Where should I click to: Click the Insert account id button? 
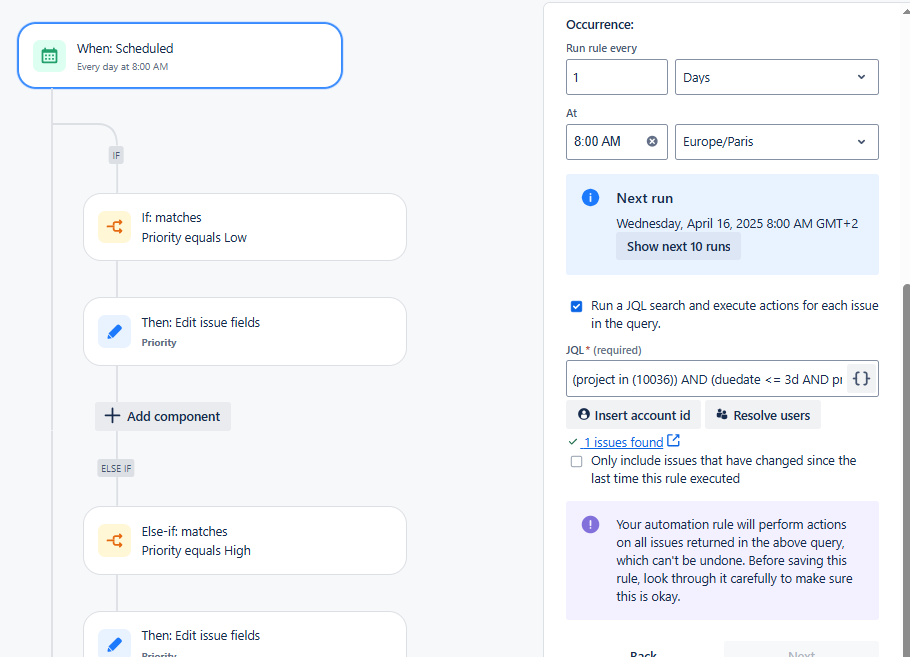point(634,415)
